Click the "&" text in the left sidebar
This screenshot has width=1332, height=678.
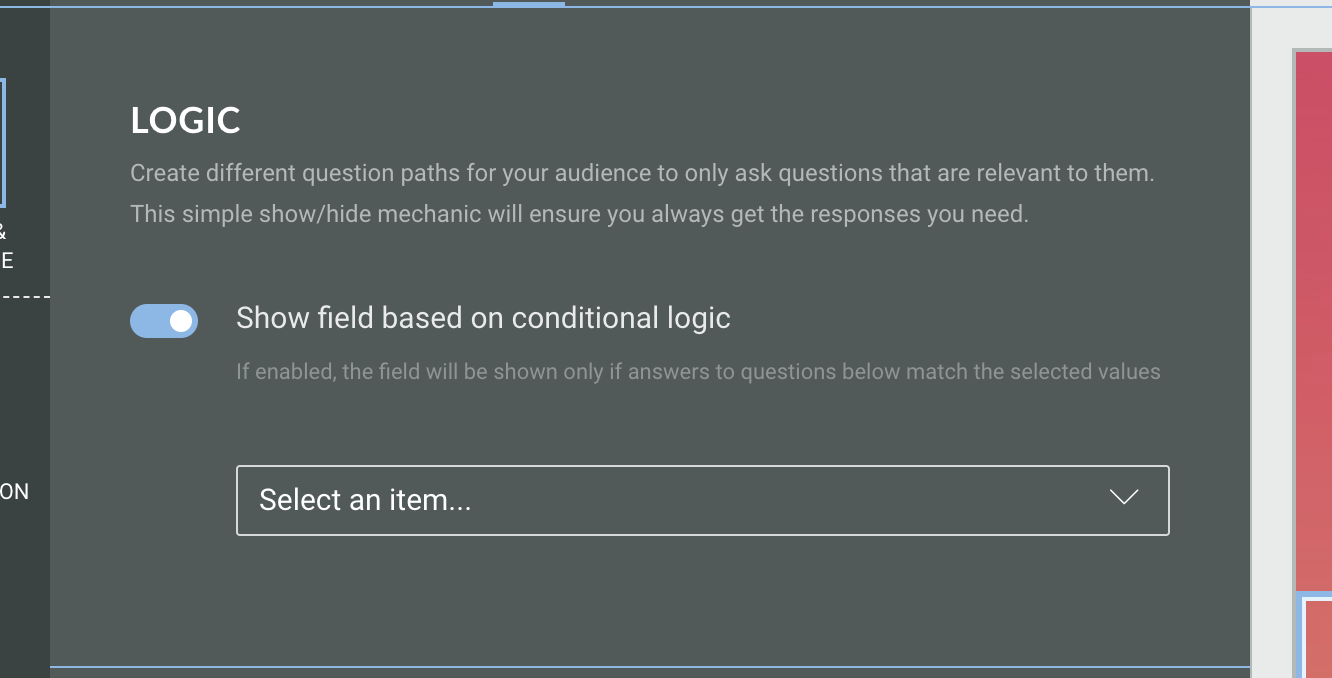3,233
